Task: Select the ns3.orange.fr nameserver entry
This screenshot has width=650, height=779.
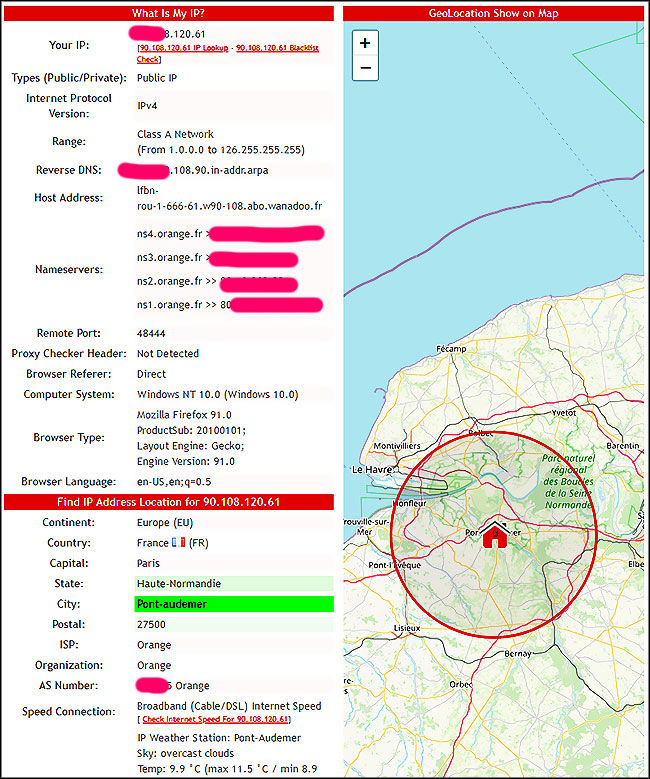Action: 169,258
